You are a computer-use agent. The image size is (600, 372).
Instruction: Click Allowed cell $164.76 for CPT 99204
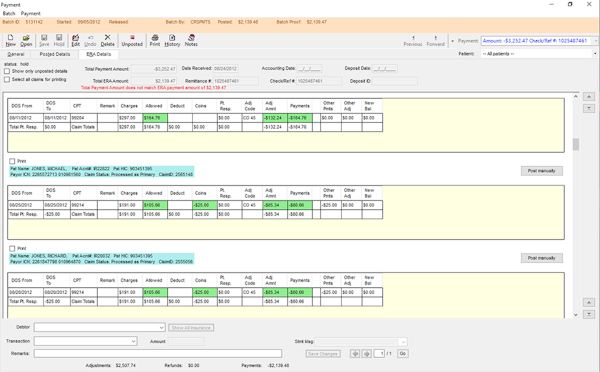click(155, 118)
